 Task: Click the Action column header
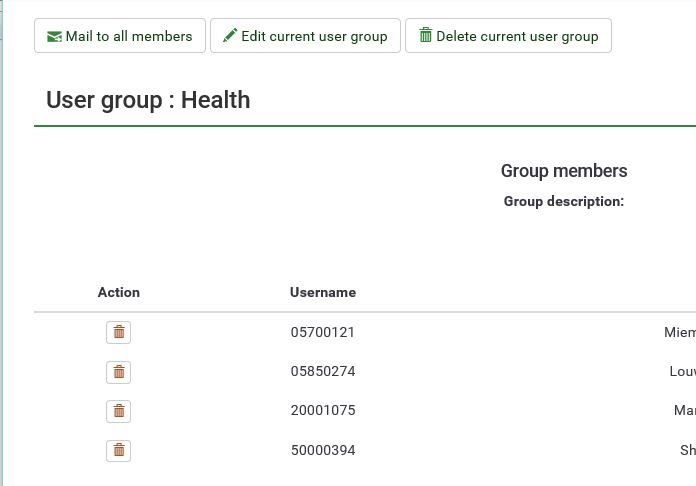119,292
